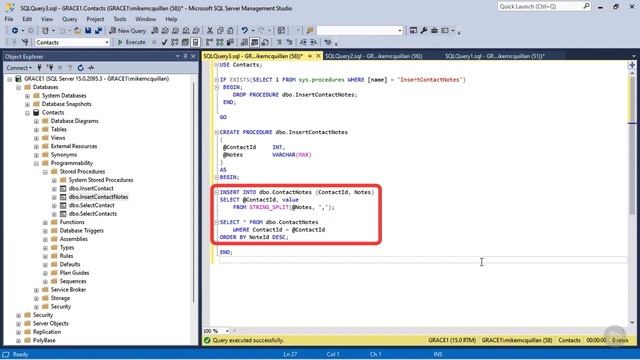Image resolution: width=640 pixels, height=360 pixels.
Task: Click the navigate back circular arrow icon
Action: pyautogui.click(x=15, y=31)
